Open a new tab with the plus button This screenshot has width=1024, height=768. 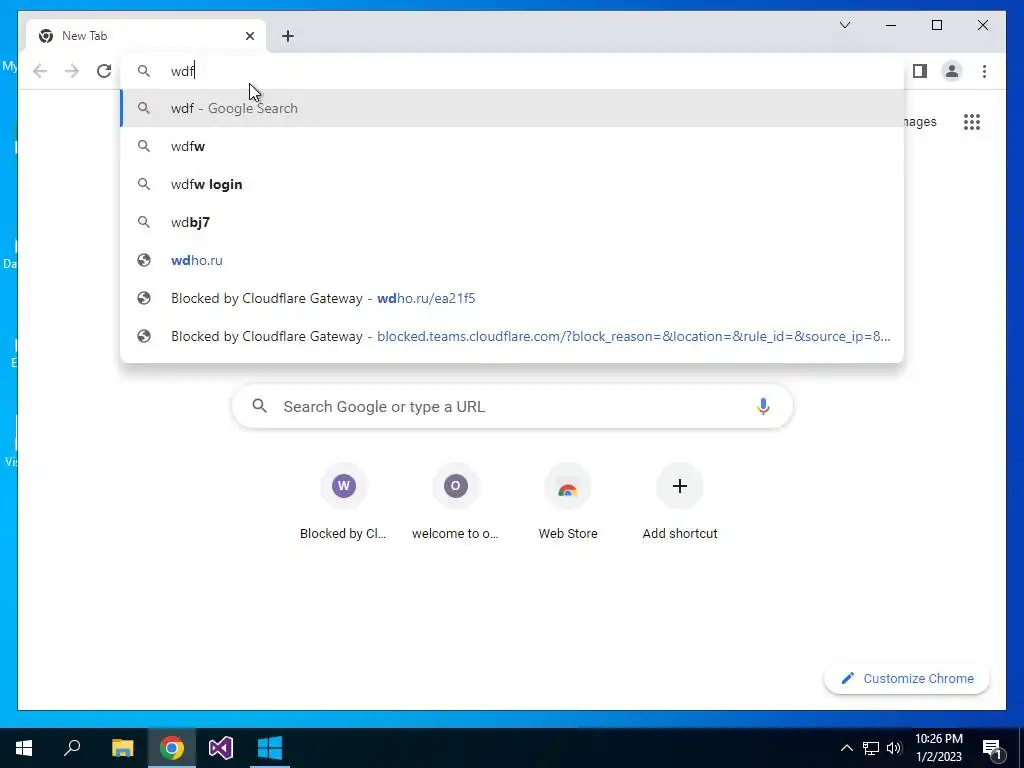[x=288, y=36]
